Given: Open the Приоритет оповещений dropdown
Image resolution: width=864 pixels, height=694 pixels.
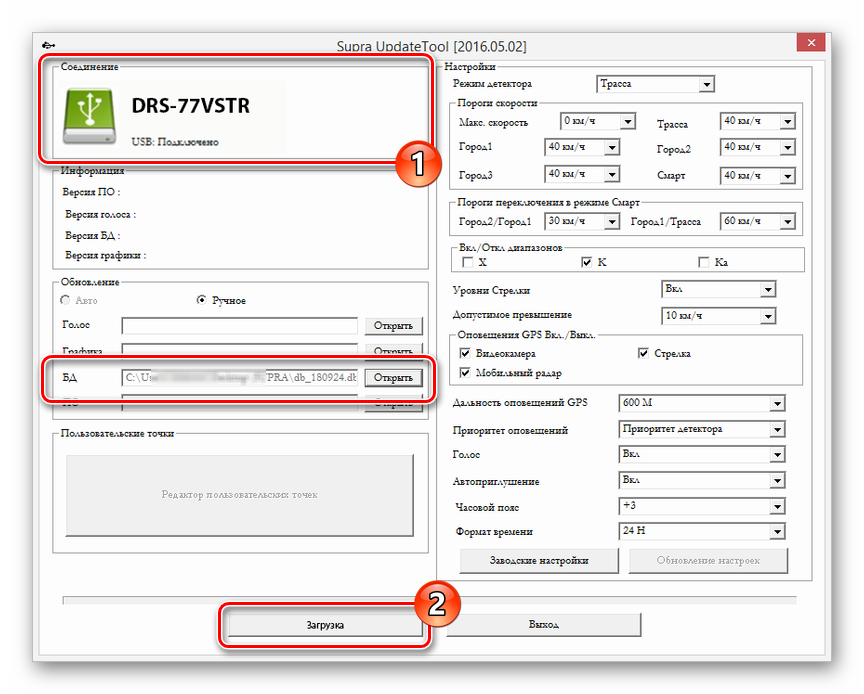Looking at the screenshot, I should click(x=702, y=429).
